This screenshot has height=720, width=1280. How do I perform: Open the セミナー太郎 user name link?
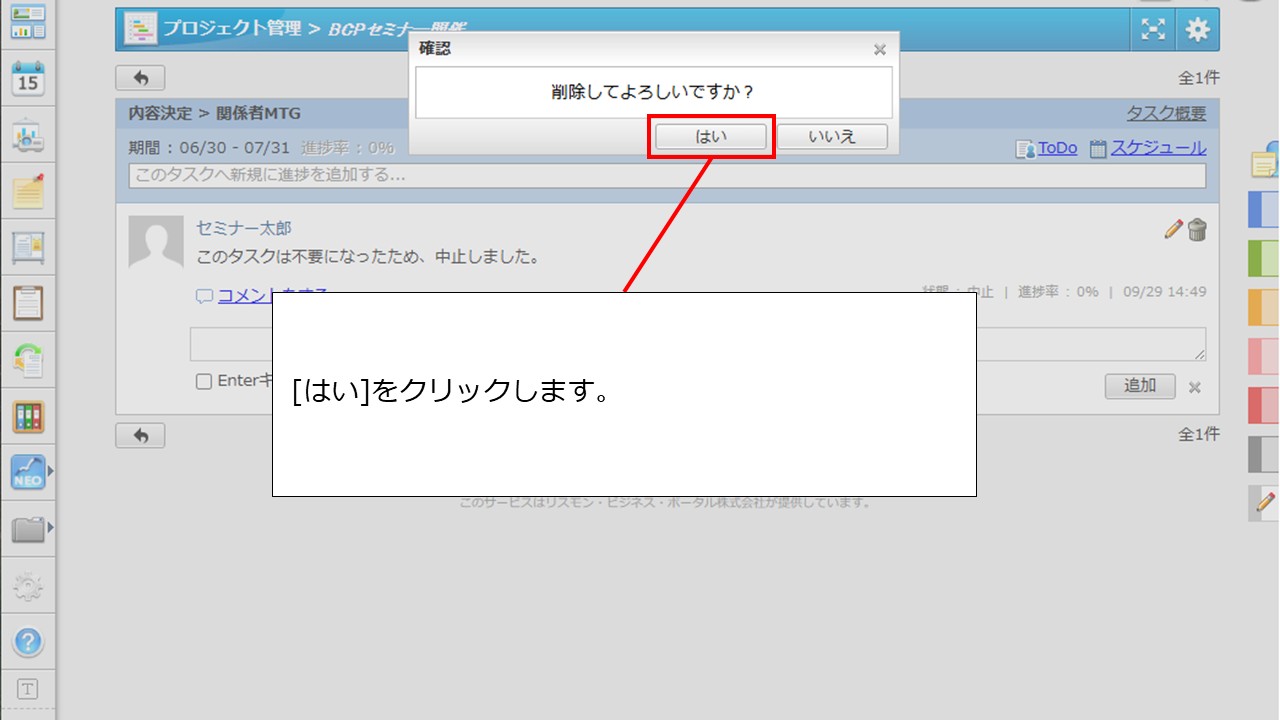pos(244,228)
